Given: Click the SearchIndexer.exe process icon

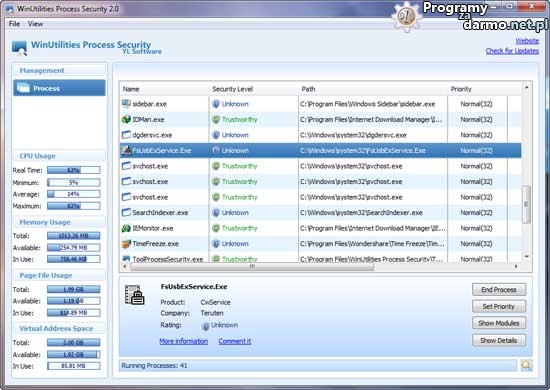Looking at the screenshot, I should click(x=126, y=213).
